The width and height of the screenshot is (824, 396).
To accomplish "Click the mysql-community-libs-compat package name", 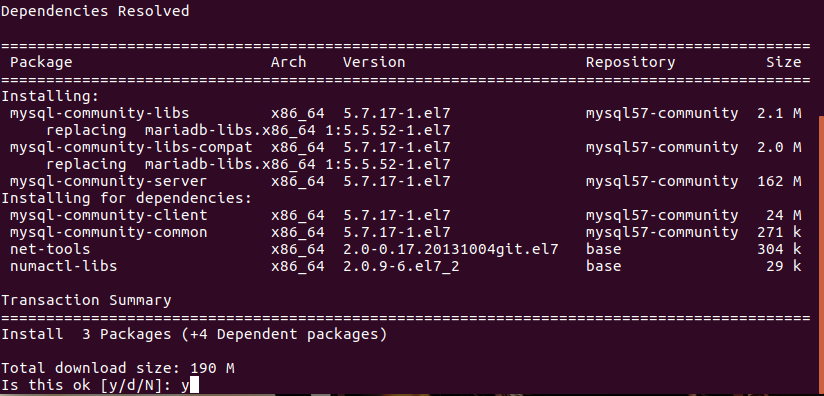I will 131,148.
